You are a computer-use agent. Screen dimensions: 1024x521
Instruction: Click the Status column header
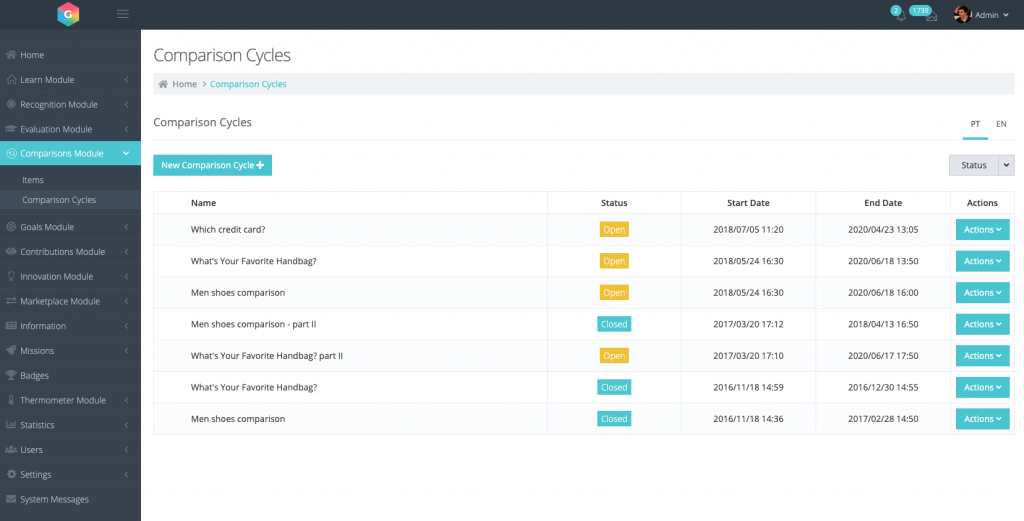[x=614, y=203]
